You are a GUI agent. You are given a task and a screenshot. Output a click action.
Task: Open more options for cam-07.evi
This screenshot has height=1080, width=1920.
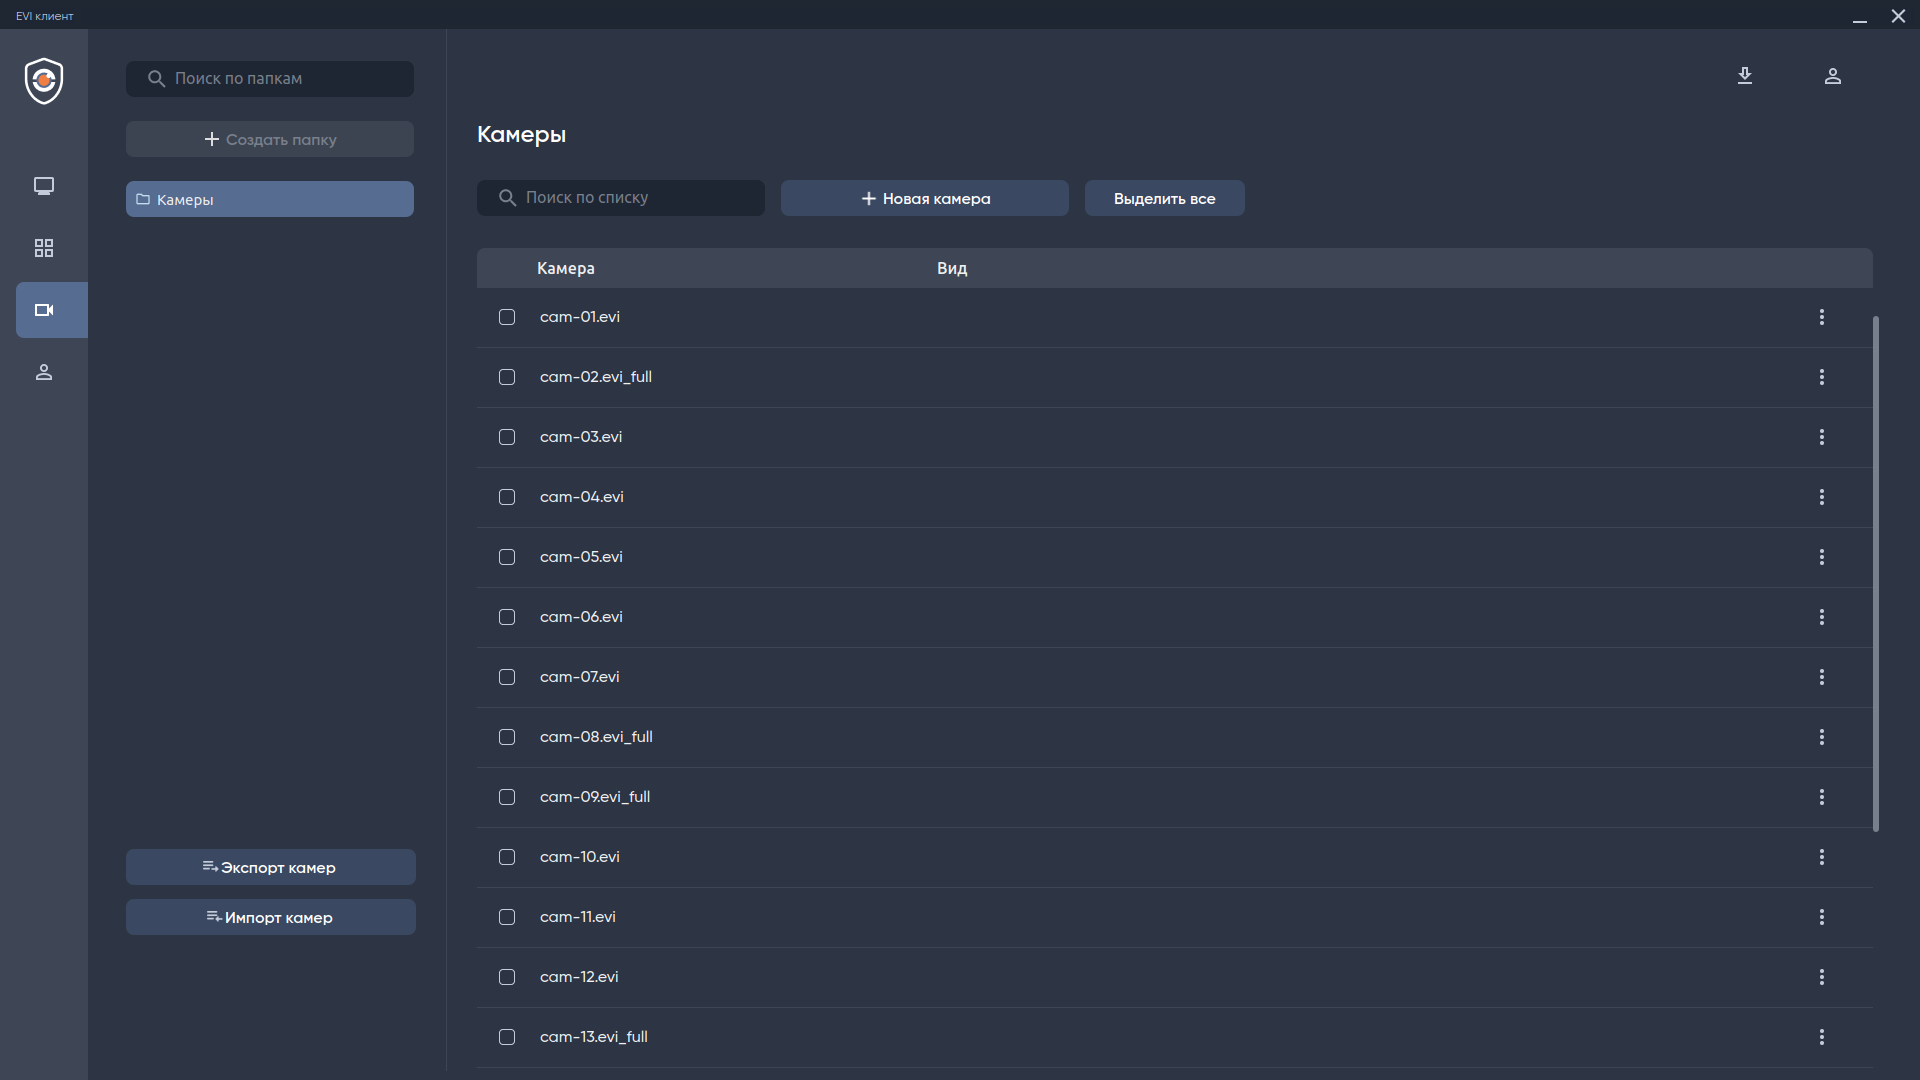pyautogui.click(x=1822, y=677)
